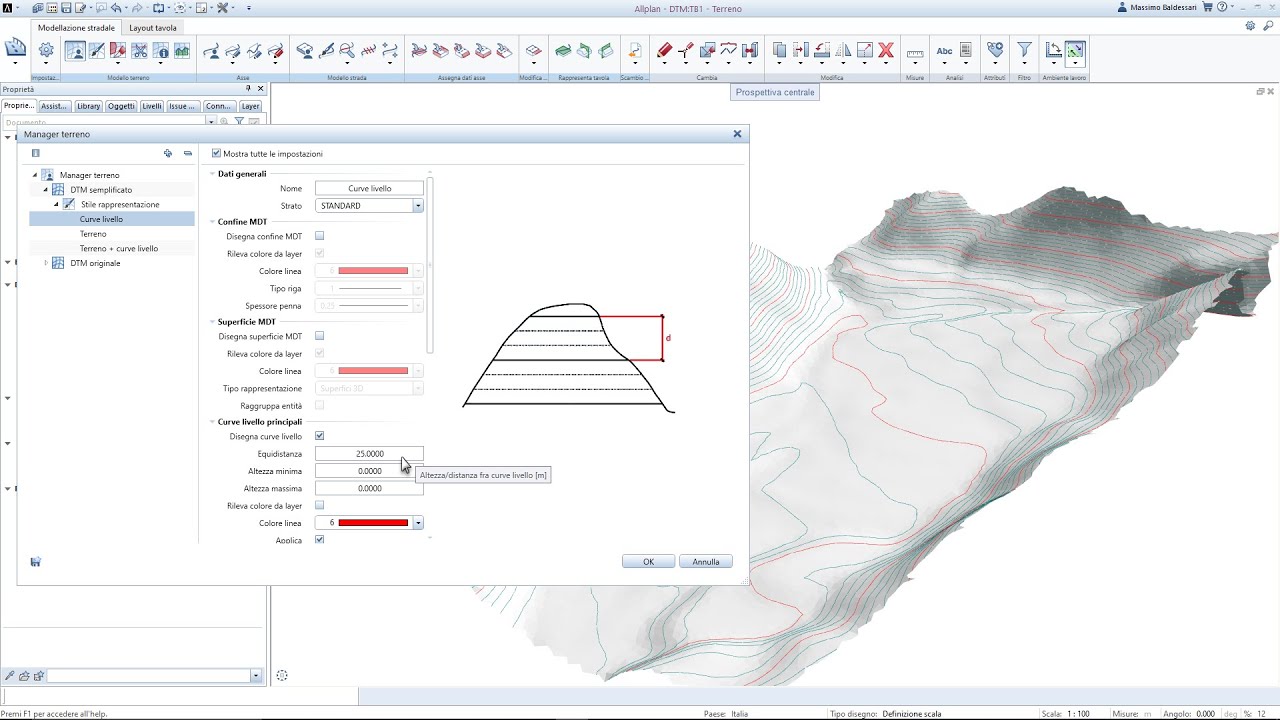Click the Altezza minima input field
Image resolution: width=1280 pixels, height=720 pixels.
(x=369, y=471)
